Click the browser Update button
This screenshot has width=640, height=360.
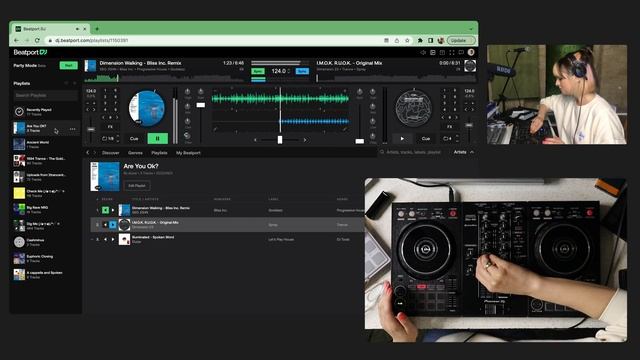(x=461, y=40)
